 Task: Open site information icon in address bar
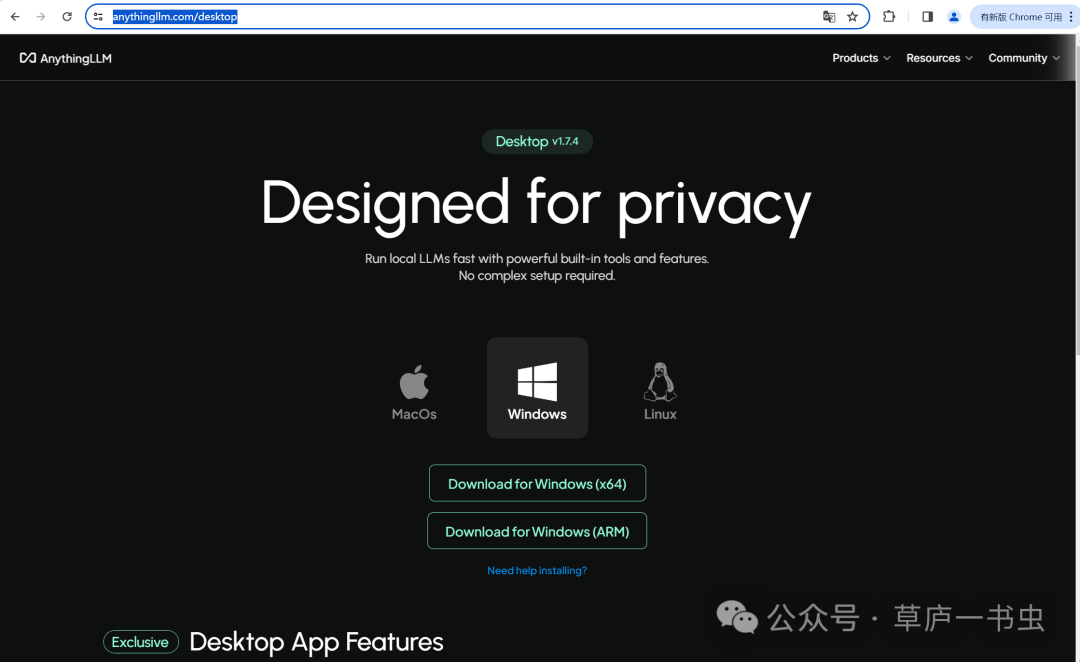click(x=98, y=17)
